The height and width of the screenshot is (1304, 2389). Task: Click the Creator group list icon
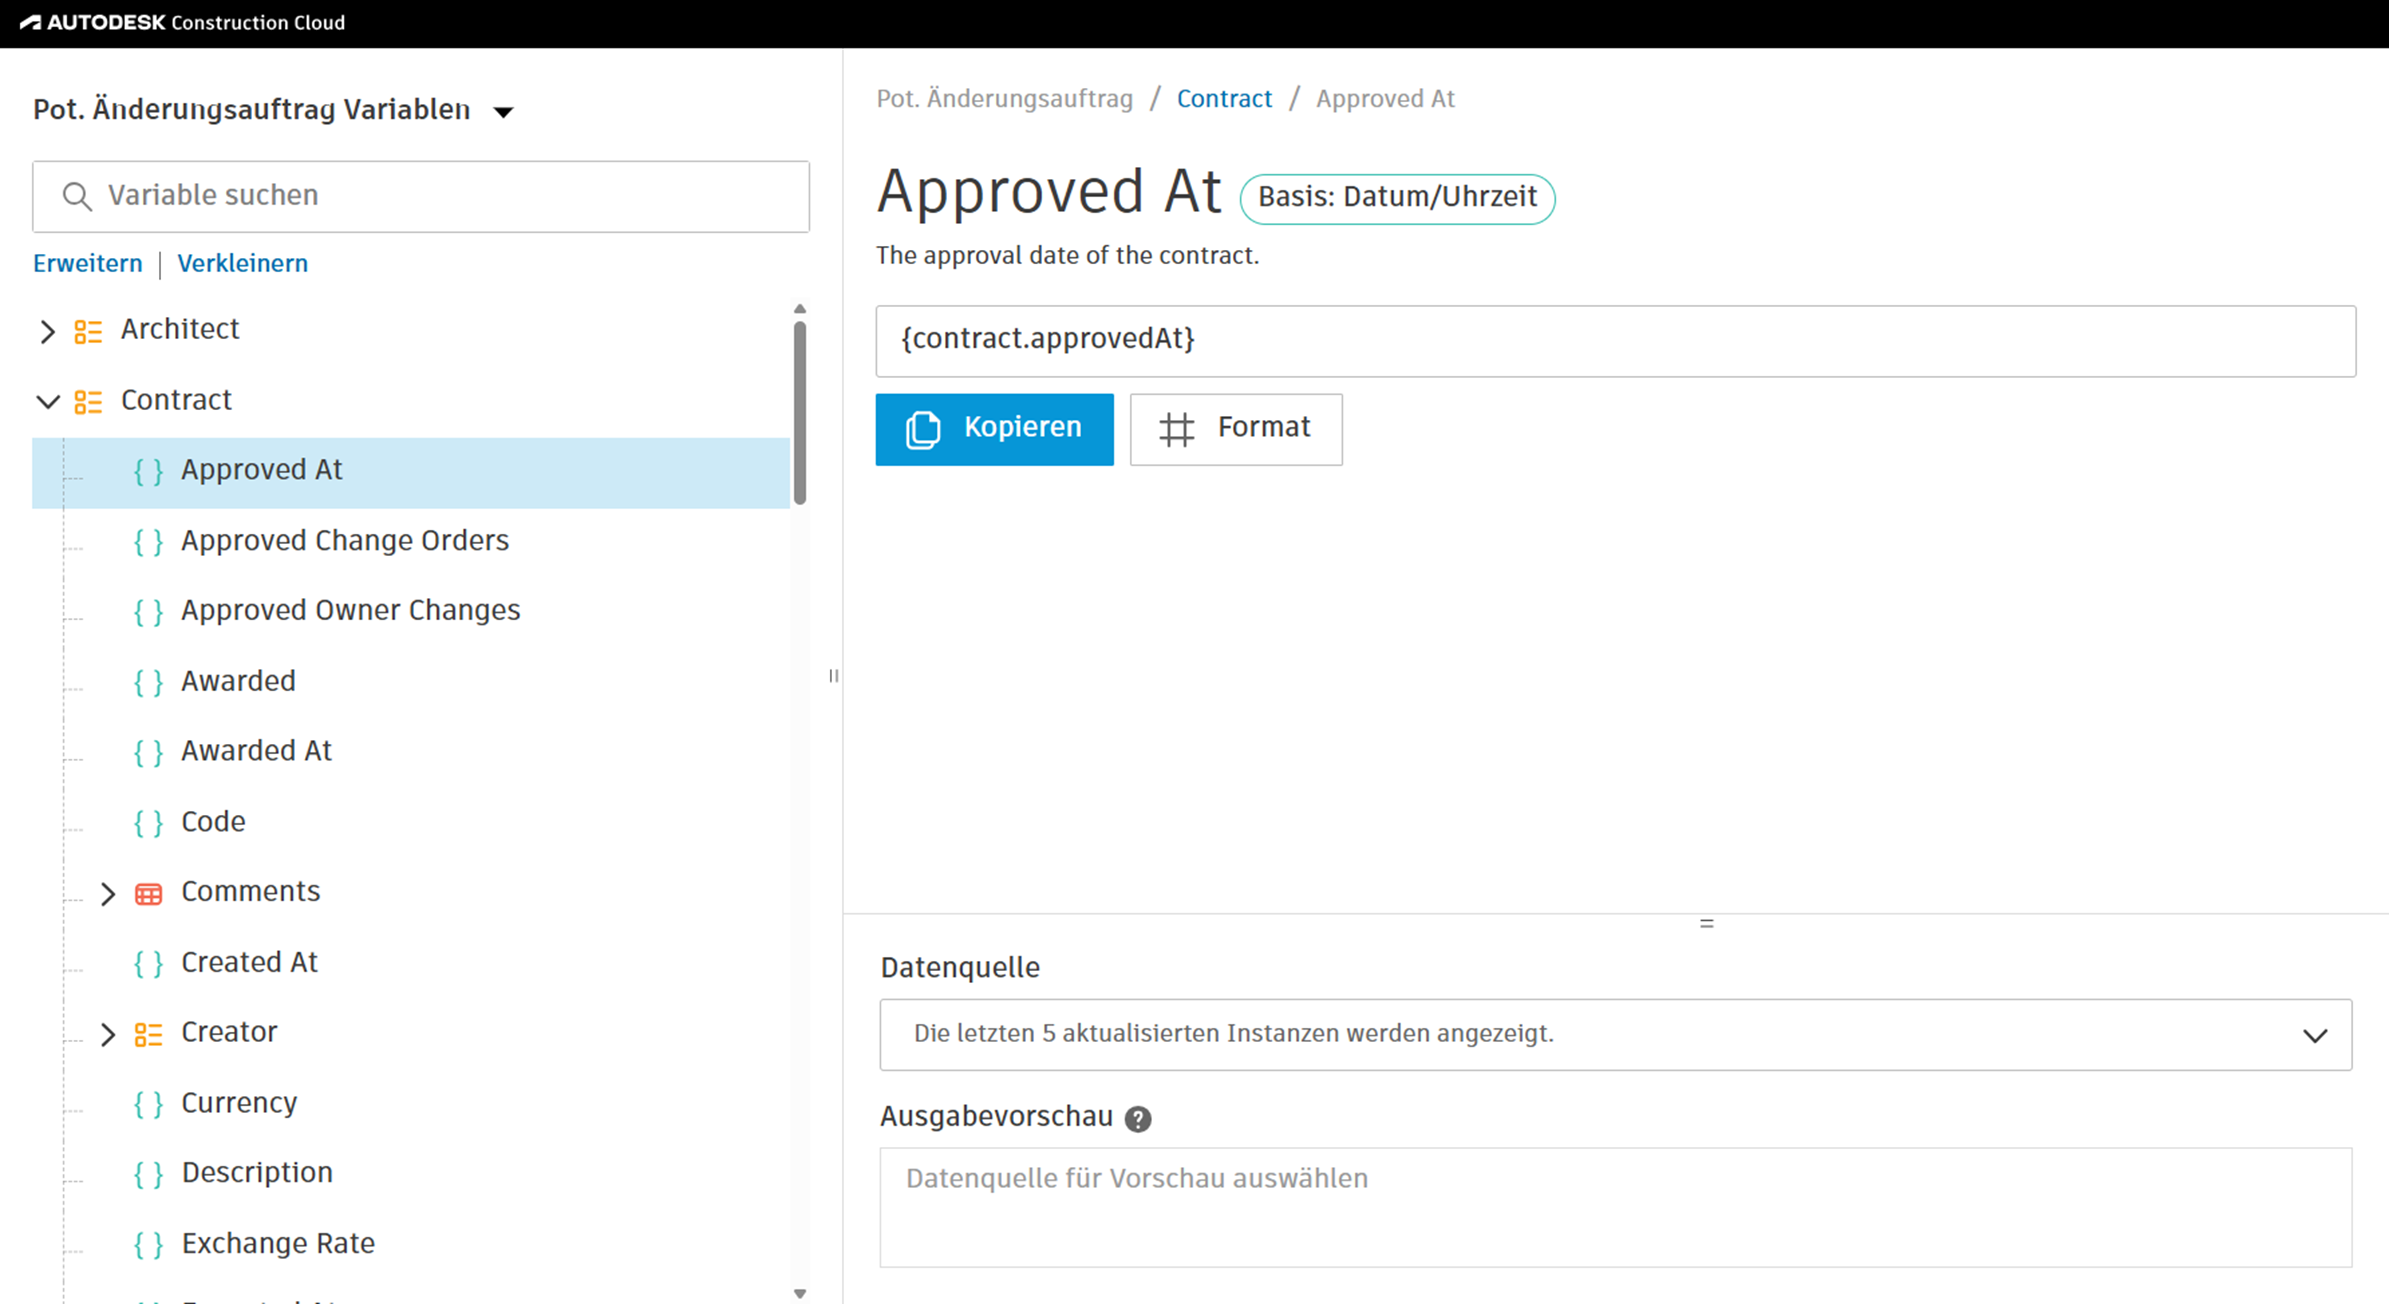click(x=148, y=1034)
